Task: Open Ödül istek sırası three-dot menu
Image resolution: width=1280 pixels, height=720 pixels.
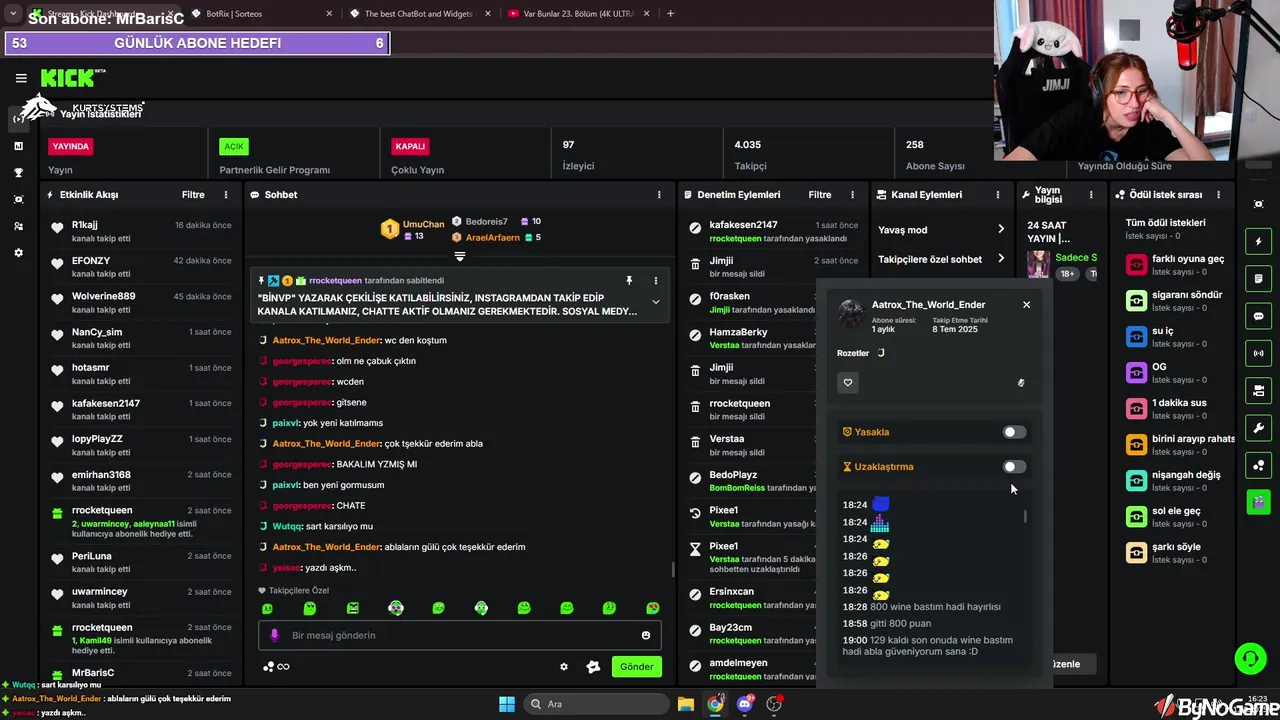Action: tap(1218, 195)
